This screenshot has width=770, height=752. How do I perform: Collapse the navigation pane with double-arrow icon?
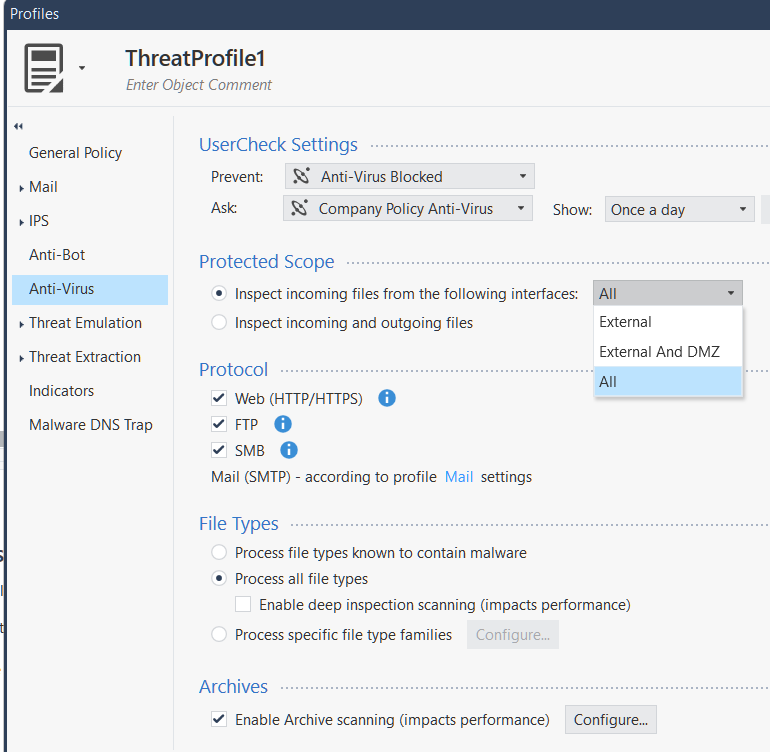tap(18, 126)
